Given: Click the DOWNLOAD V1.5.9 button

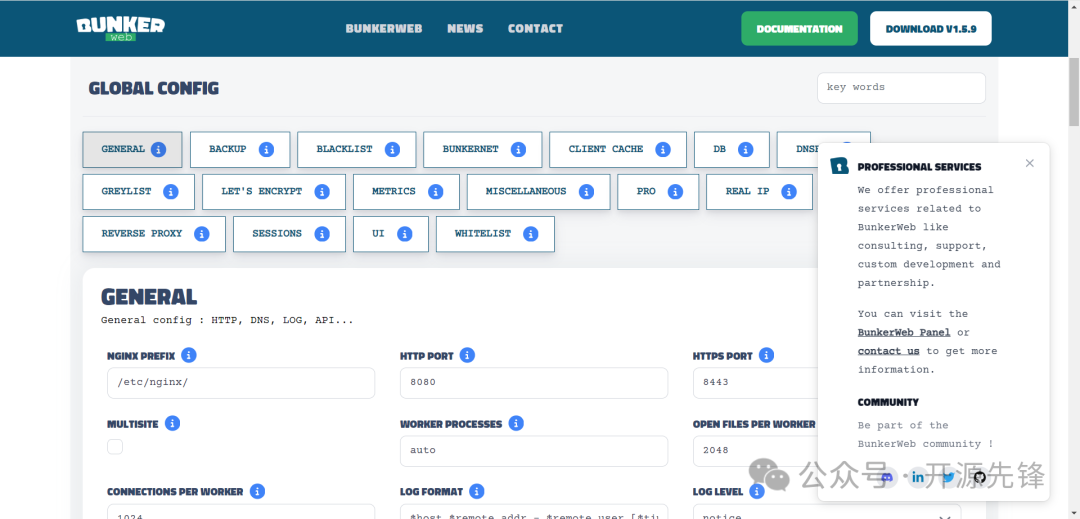Looking at the screenshot, I should click(x=931, y=29).
